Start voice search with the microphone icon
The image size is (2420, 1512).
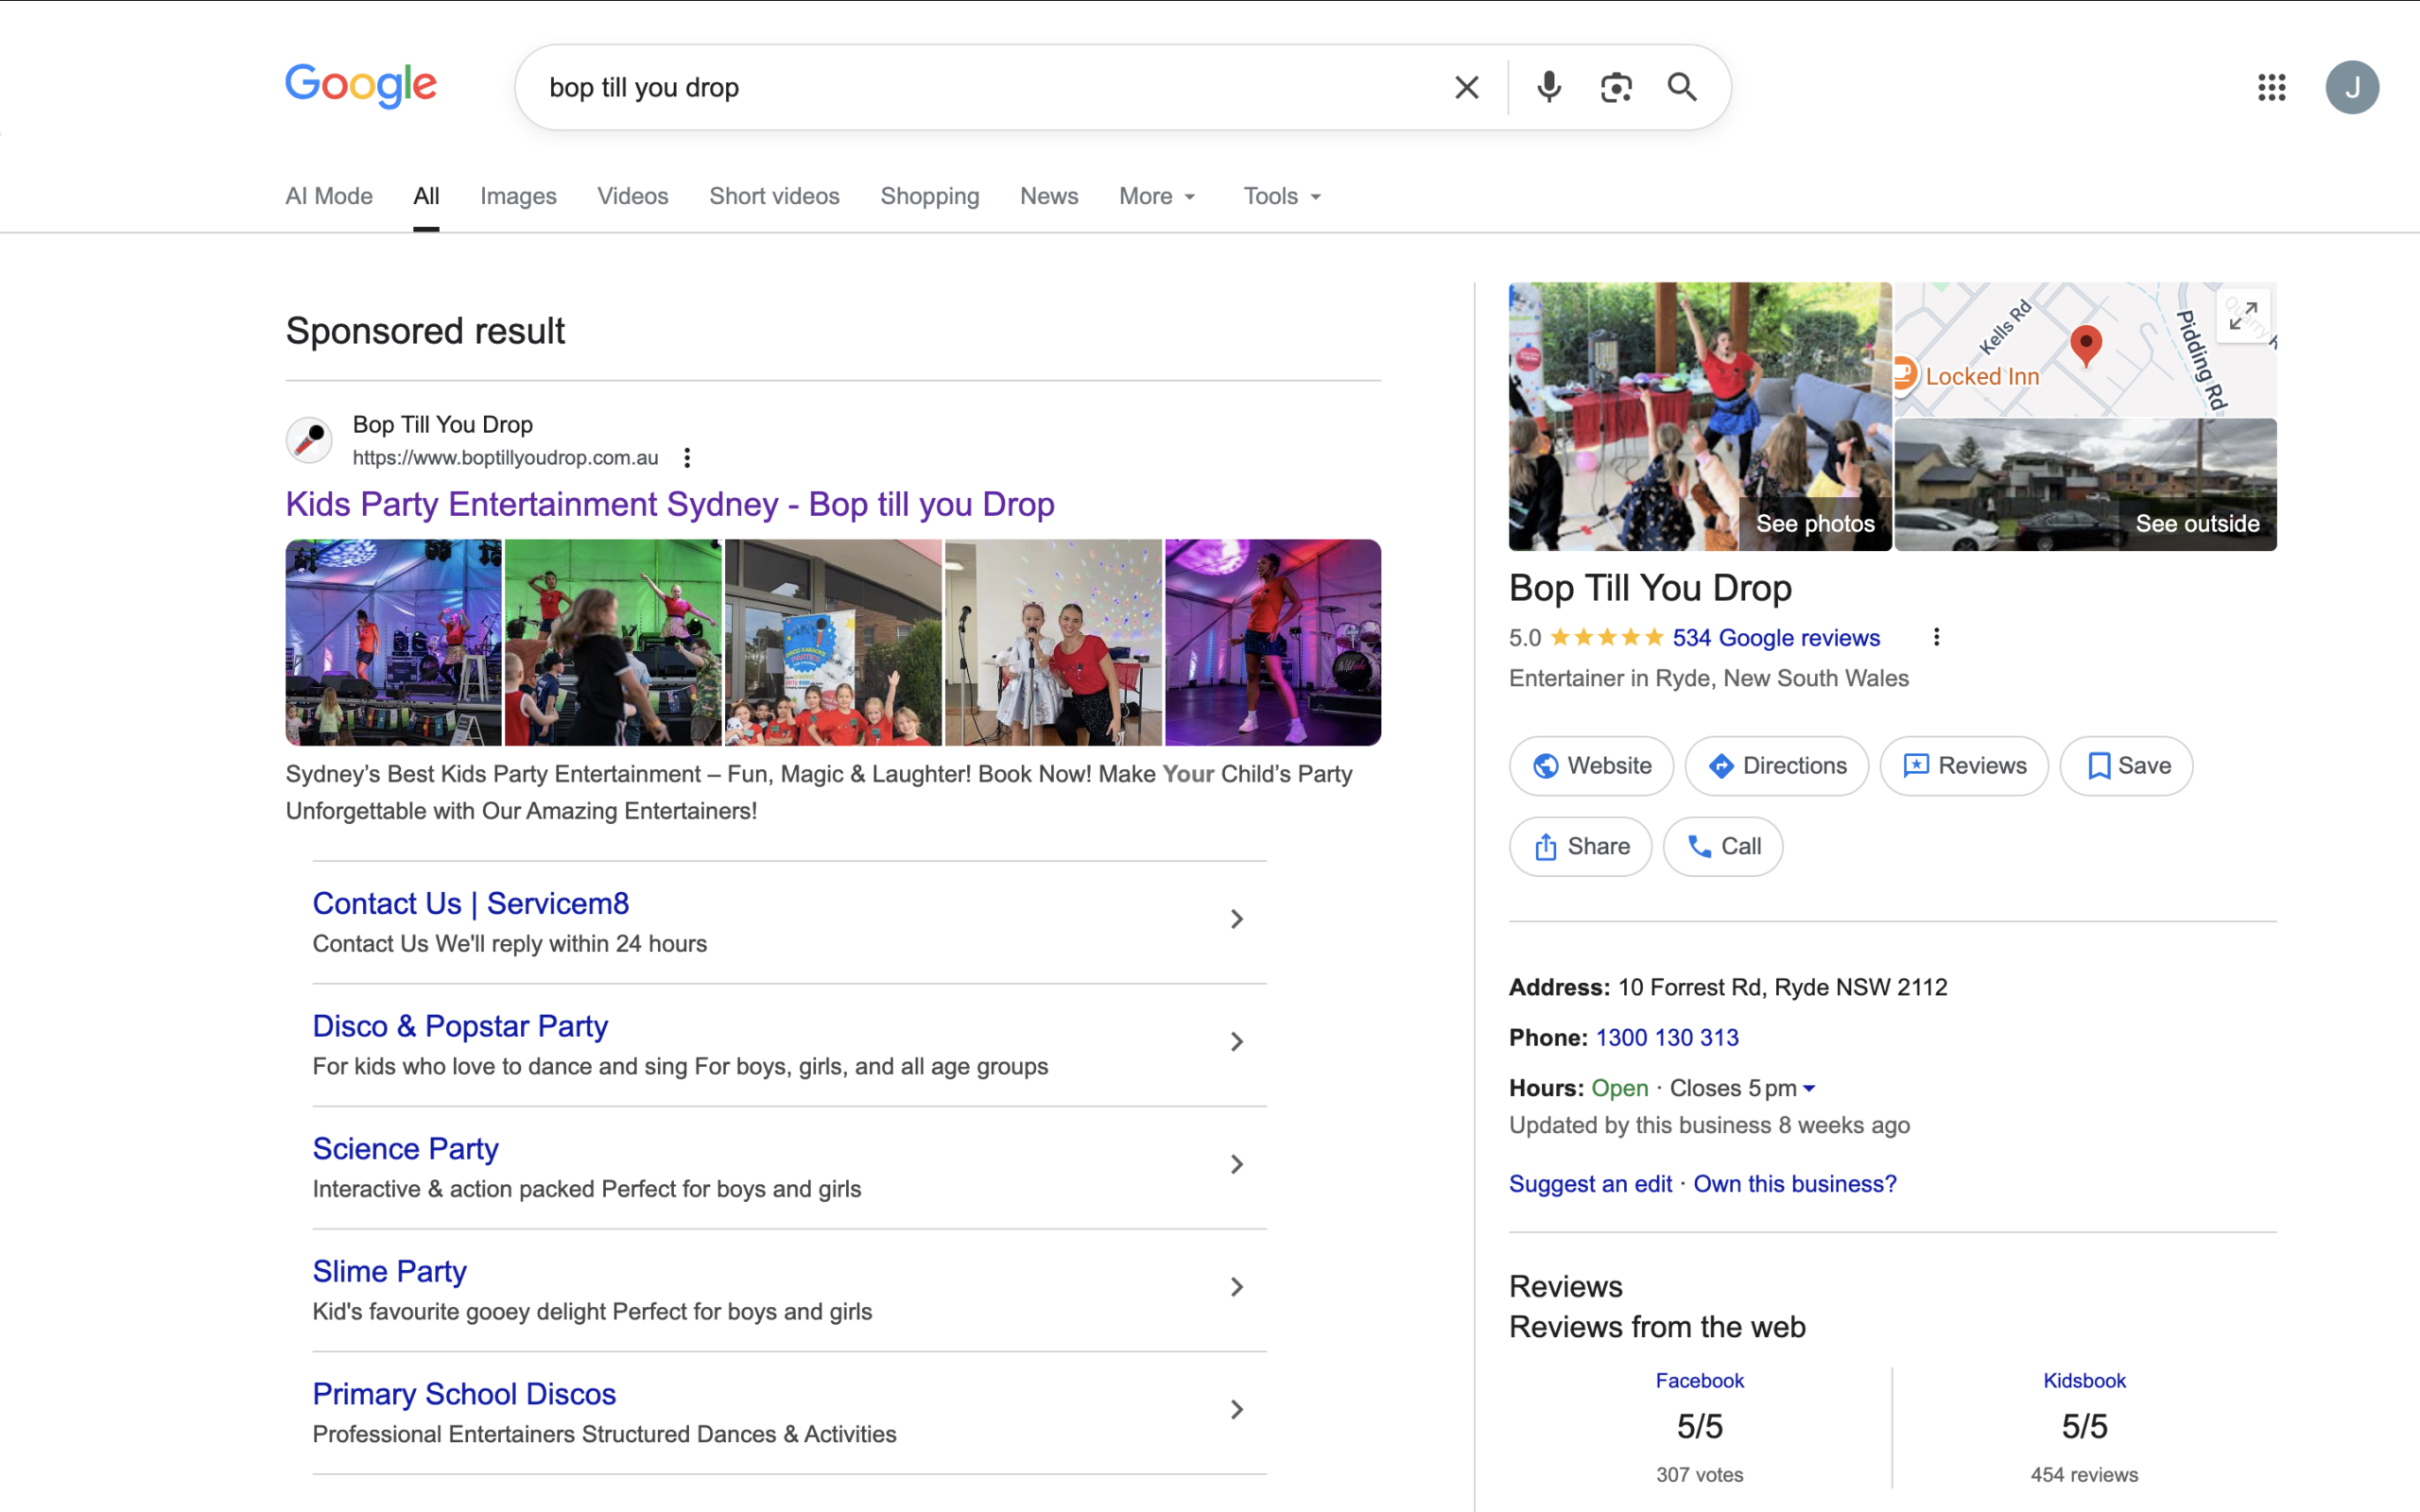[1548, 87]
